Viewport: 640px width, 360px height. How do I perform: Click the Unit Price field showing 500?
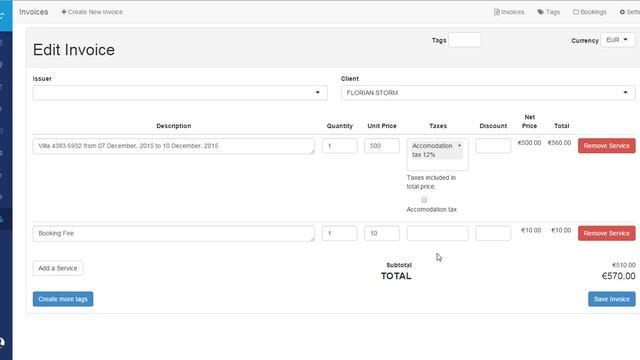pyautogui.click(x=382, y=146)
